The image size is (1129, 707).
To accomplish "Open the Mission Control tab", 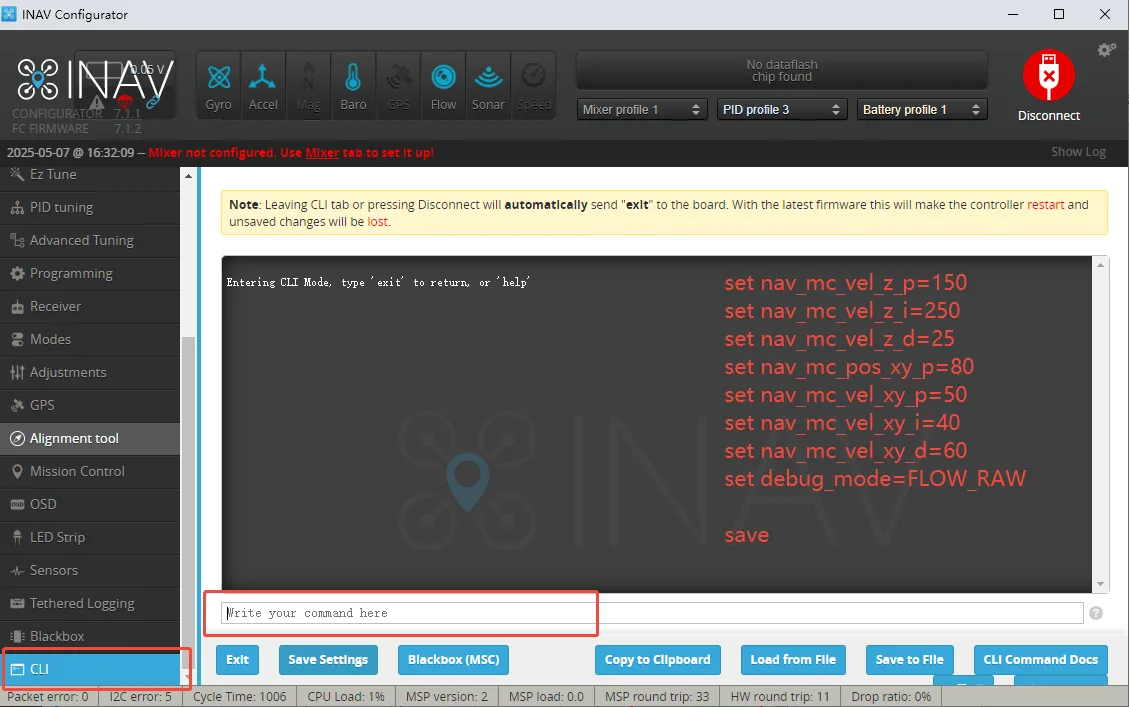I will tap(90, 472).
